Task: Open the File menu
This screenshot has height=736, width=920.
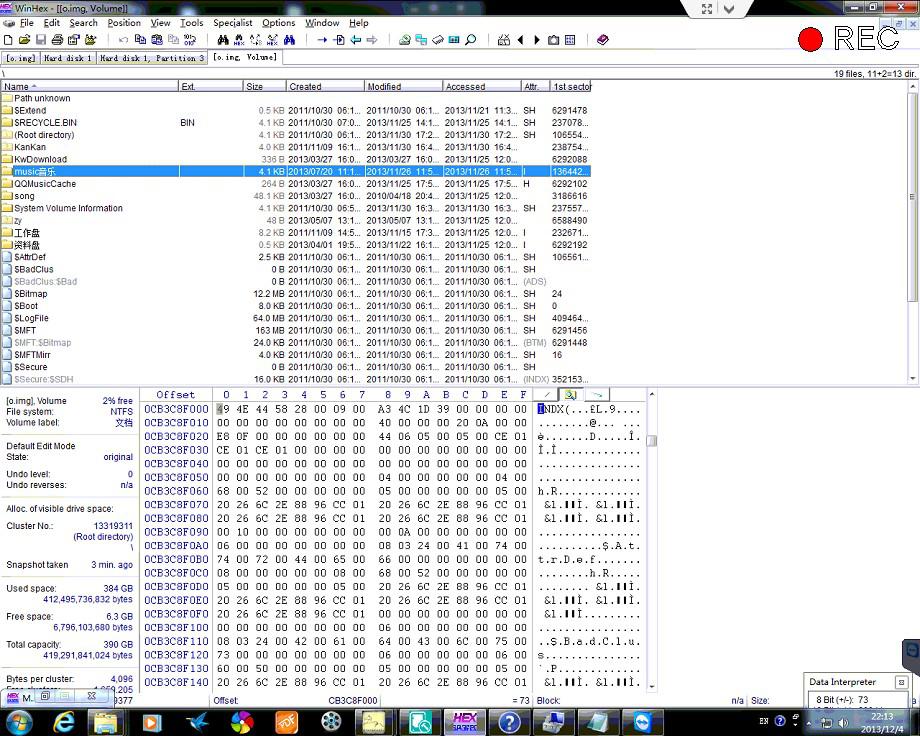Action: [x=26, y=23]
